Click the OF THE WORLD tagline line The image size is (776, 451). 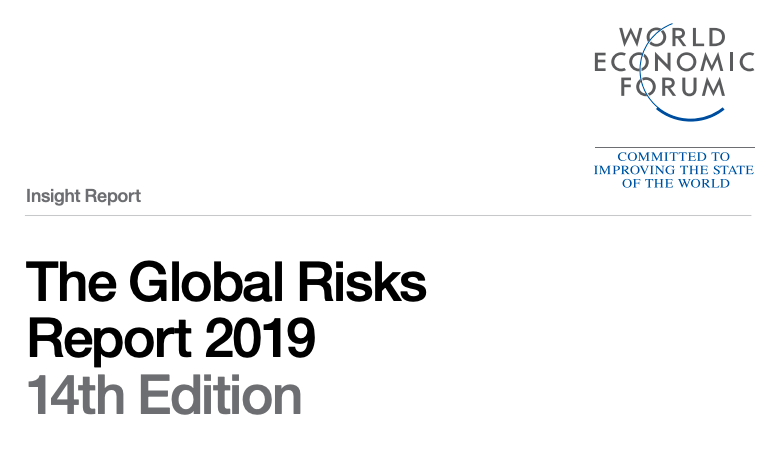pyautogui.click(x=676, y=183)
